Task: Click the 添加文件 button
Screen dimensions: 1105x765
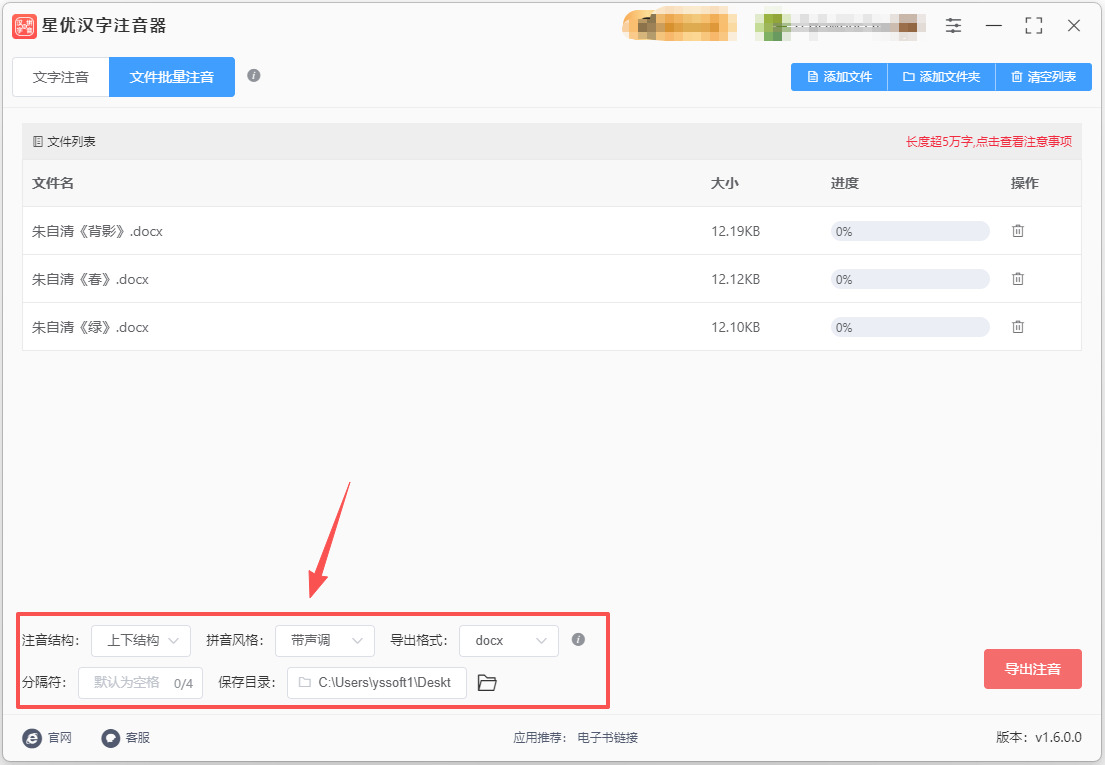Action: (x=839, y=77)
